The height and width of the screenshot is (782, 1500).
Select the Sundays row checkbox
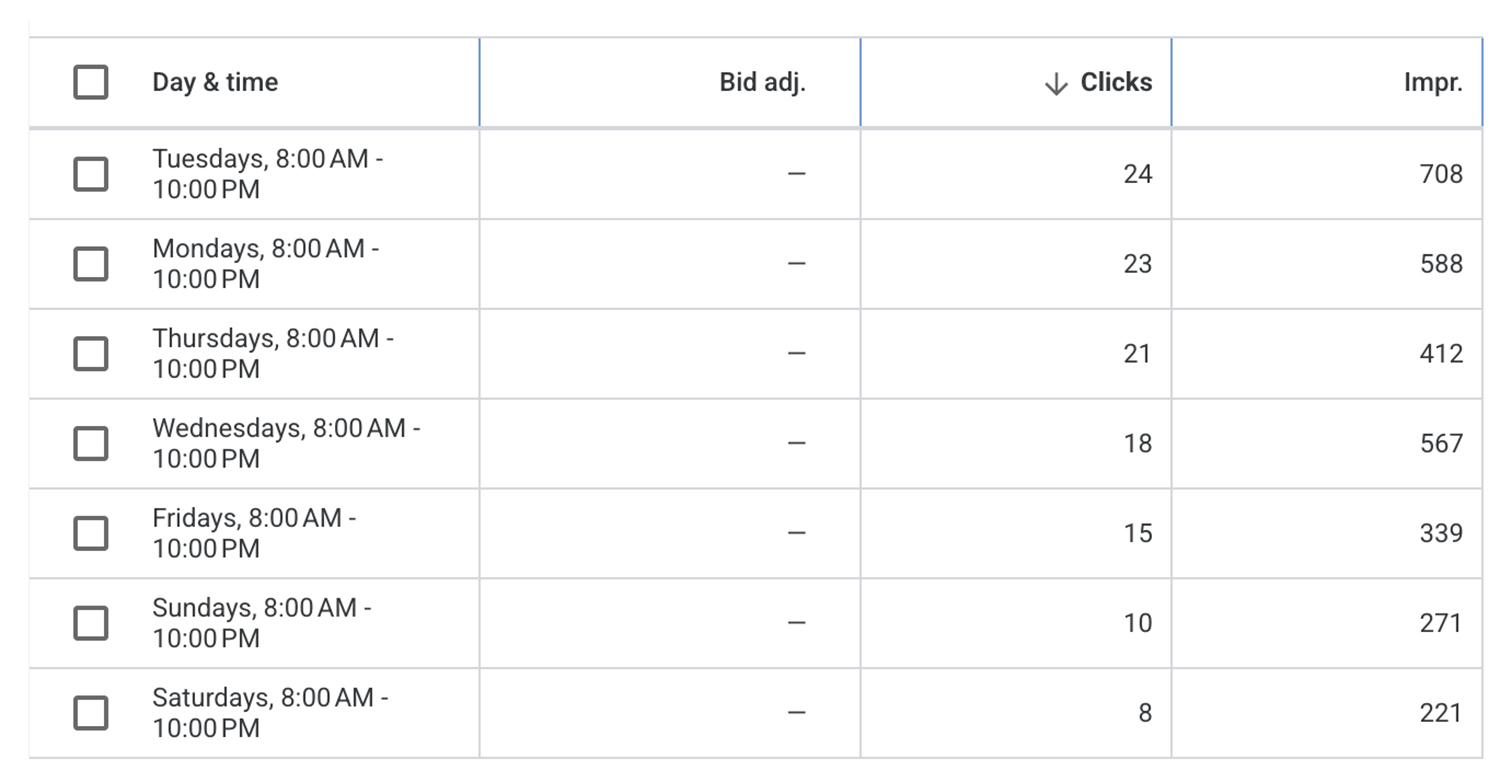90,622
